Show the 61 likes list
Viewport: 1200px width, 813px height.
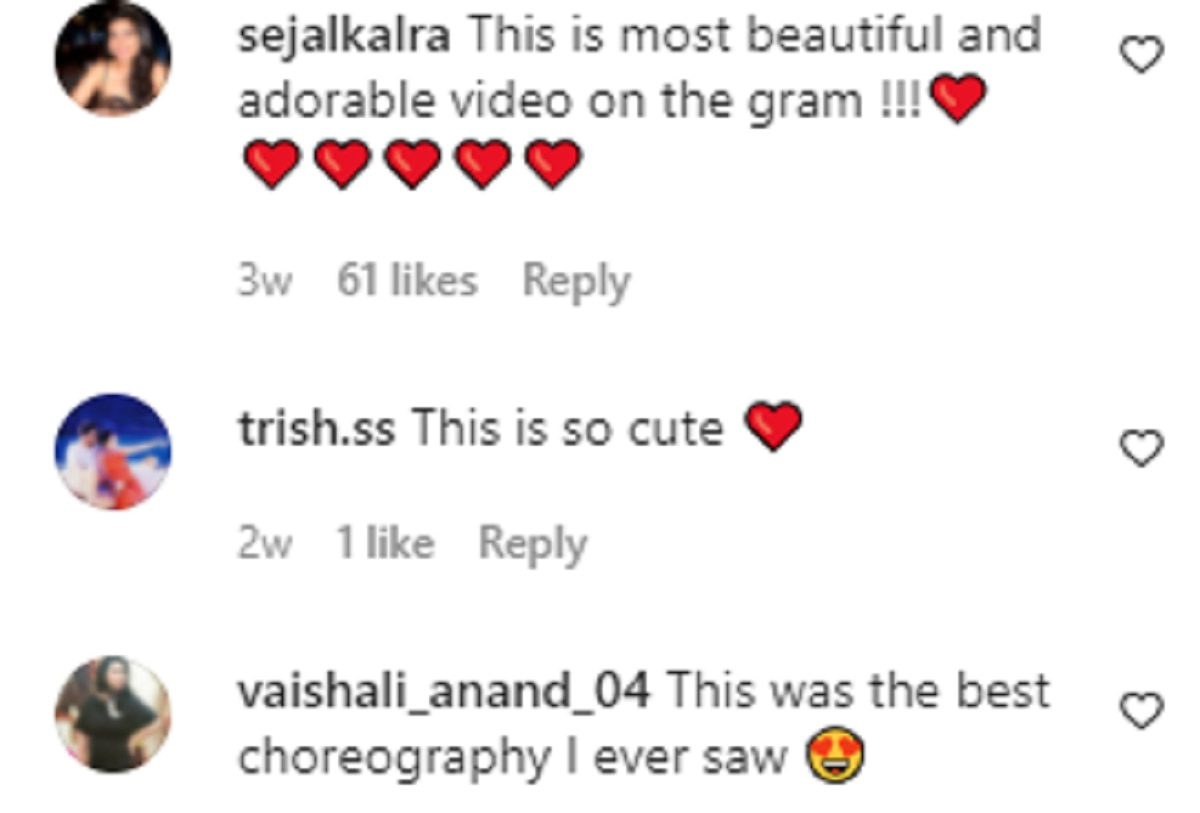(x=407, y=282)
